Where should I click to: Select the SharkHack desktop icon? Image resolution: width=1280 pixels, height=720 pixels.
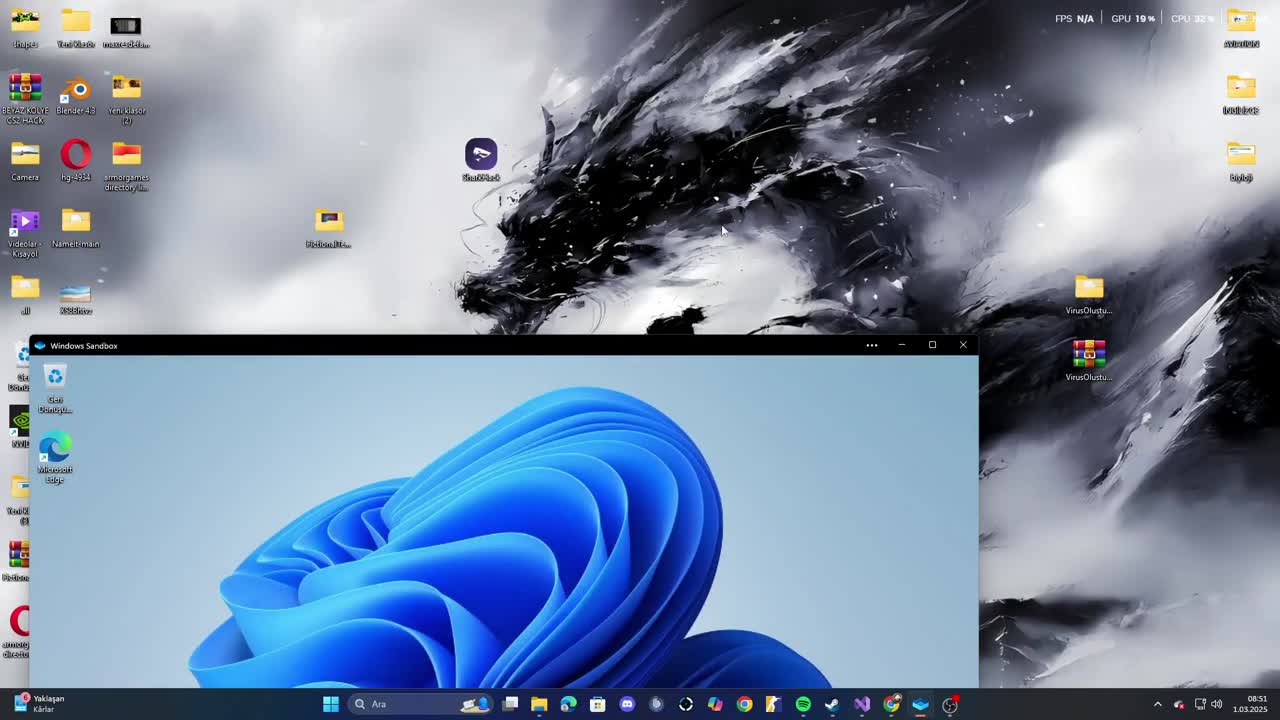click(x=481, y=155)
